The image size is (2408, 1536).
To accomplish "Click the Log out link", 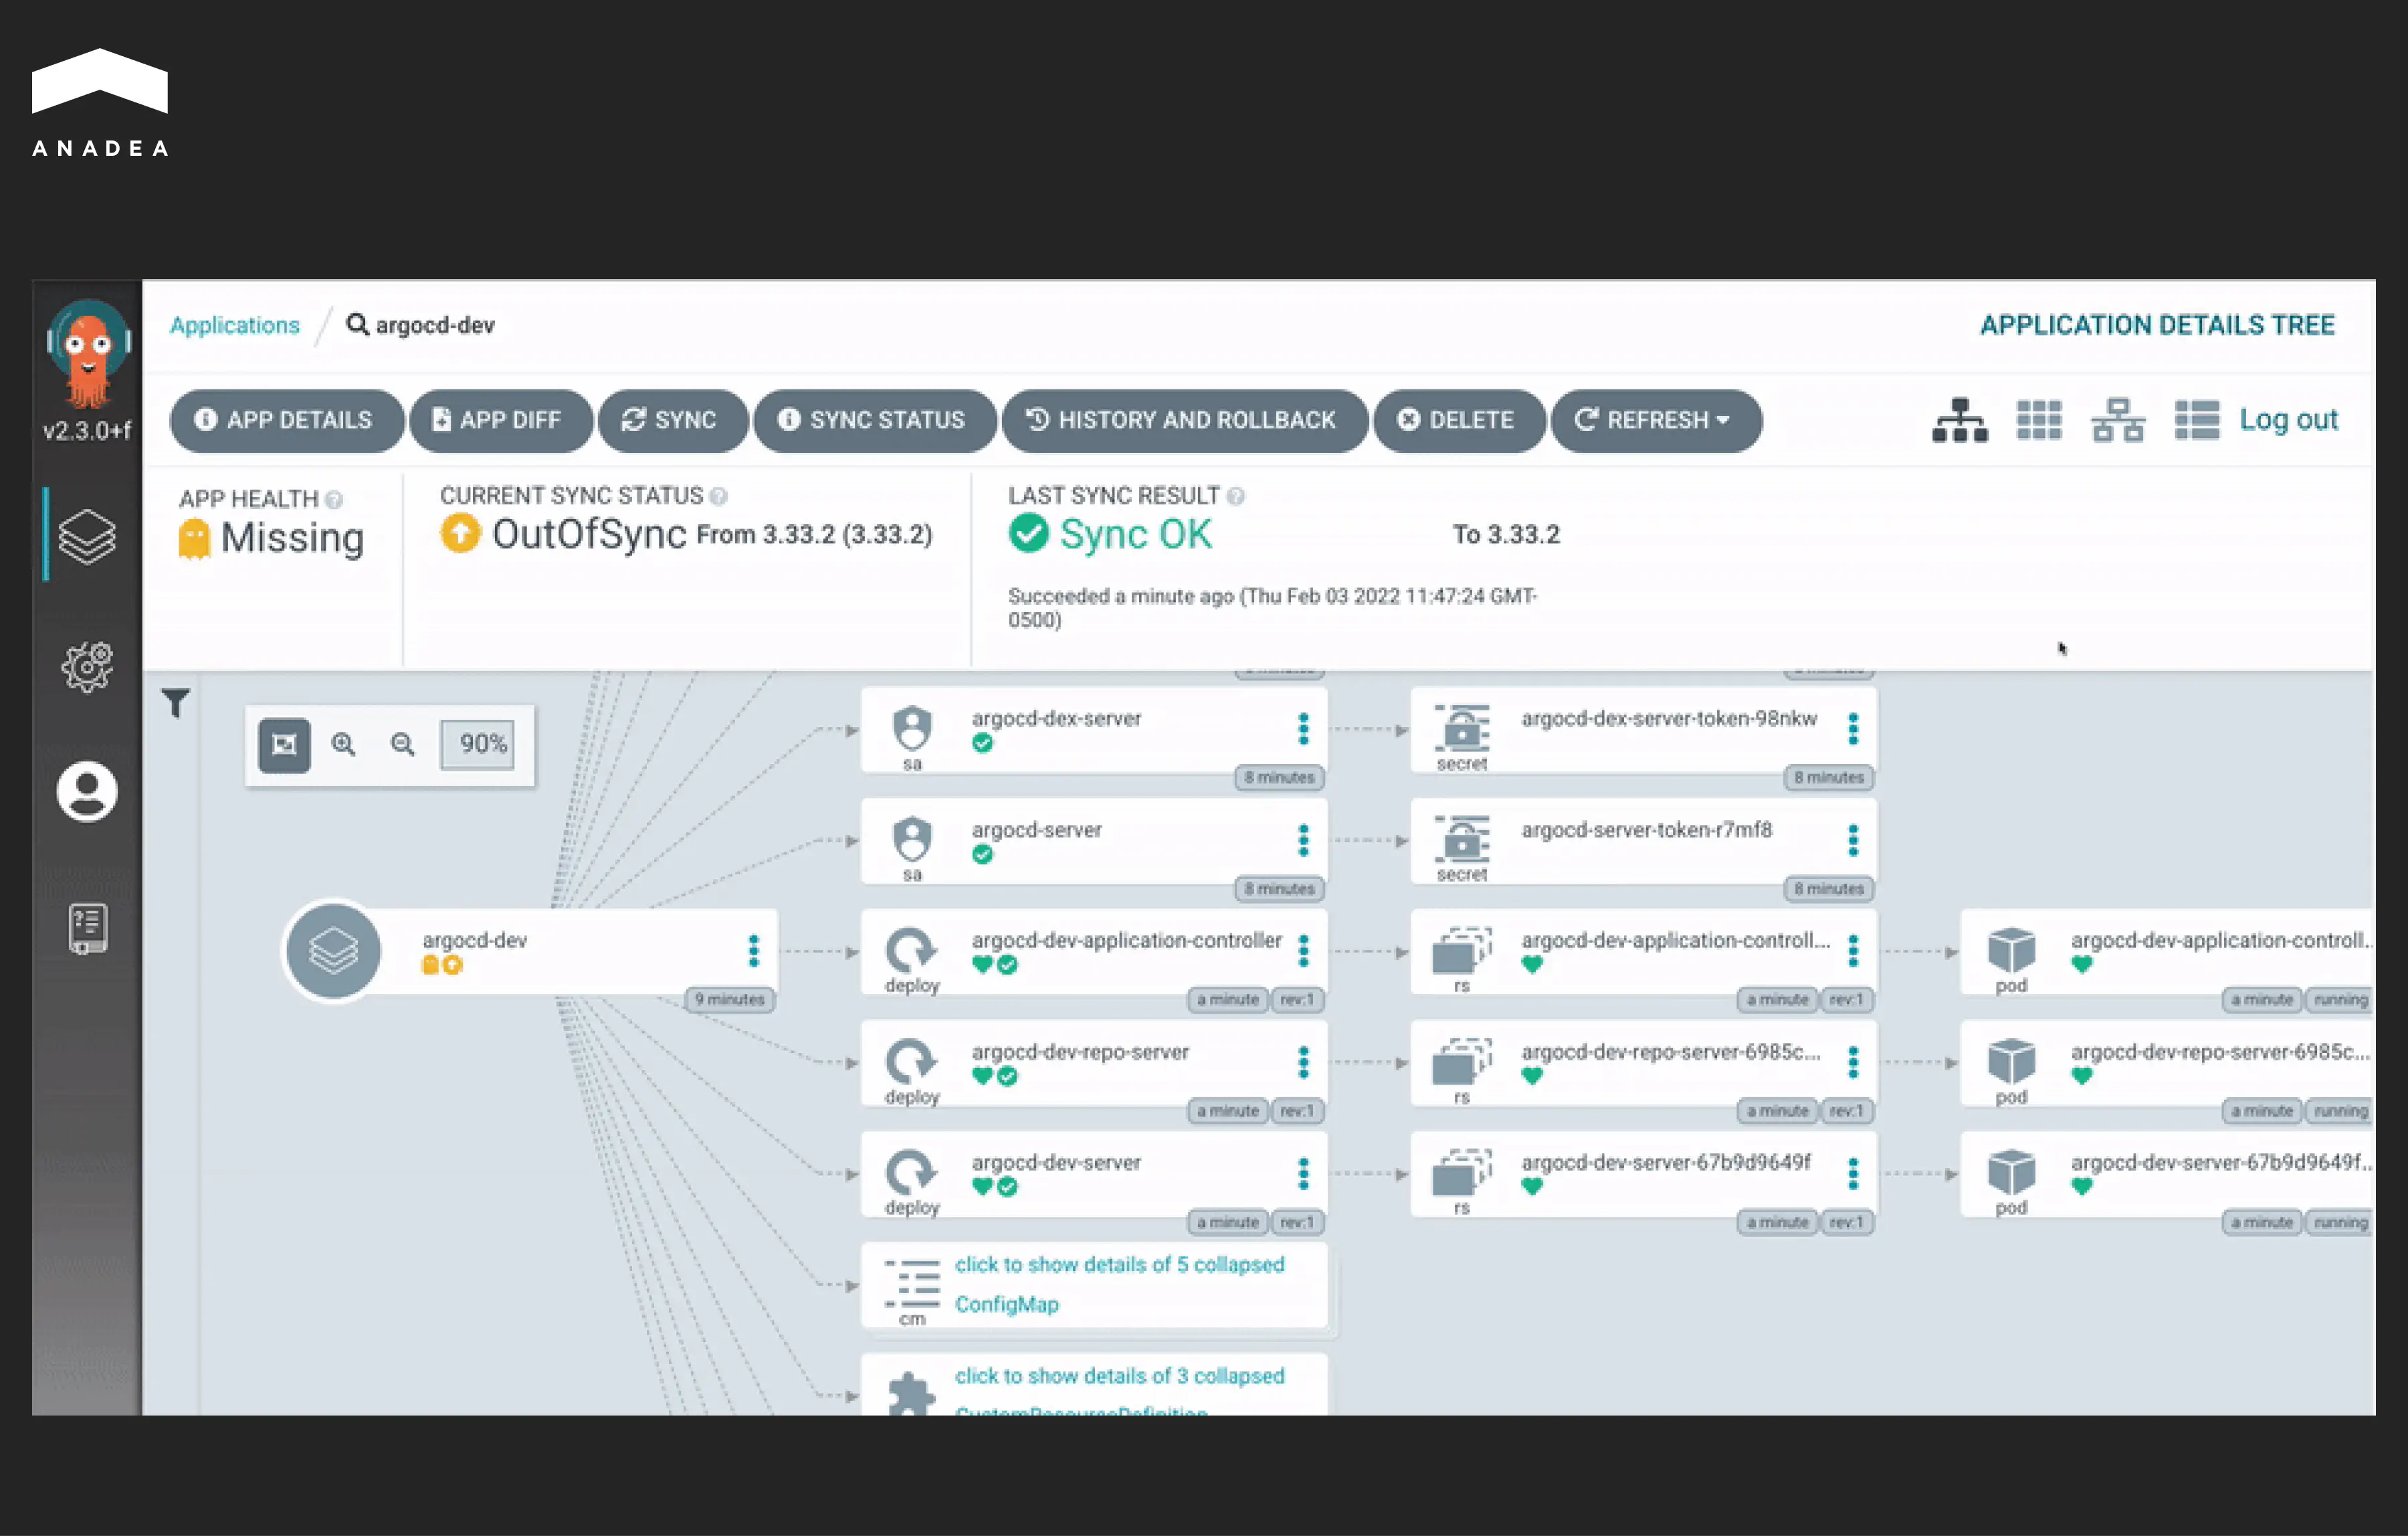I will tap(2288, 419).
